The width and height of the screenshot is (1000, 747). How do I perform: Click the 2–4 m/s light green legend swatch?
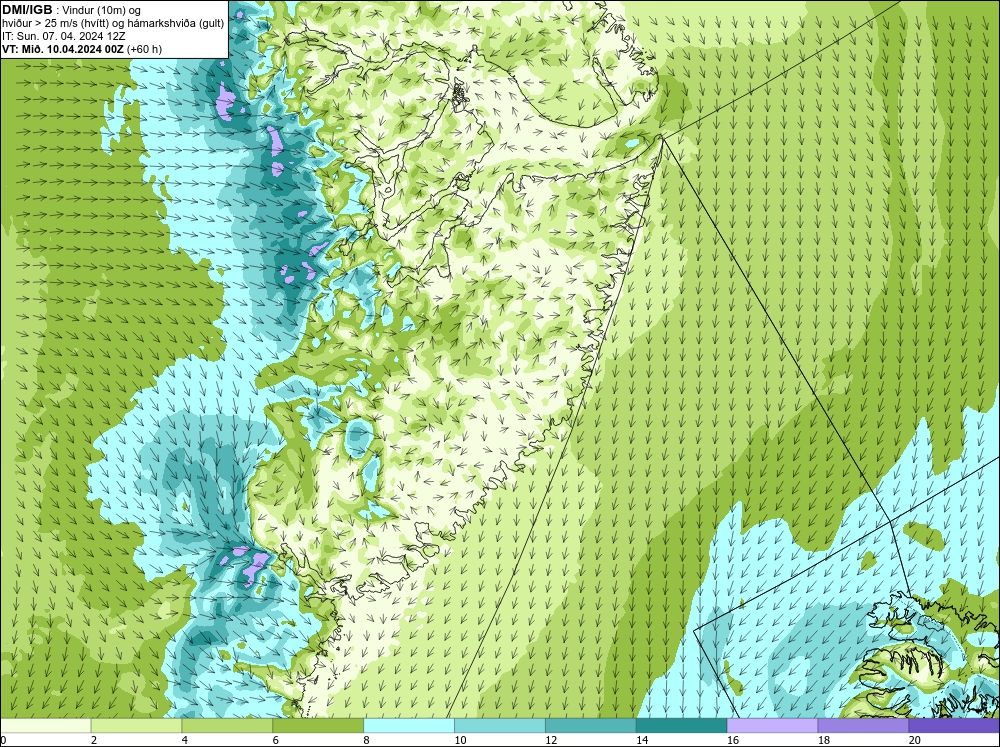point(136,726)
